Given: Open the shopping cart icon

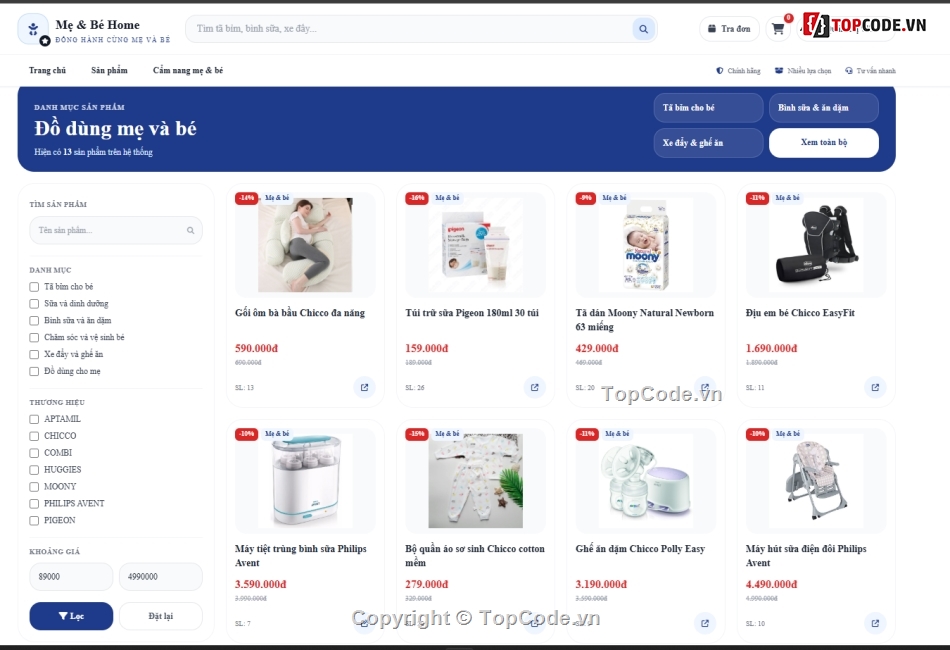Looking at the screenshot, I should [x=778, y=28].
